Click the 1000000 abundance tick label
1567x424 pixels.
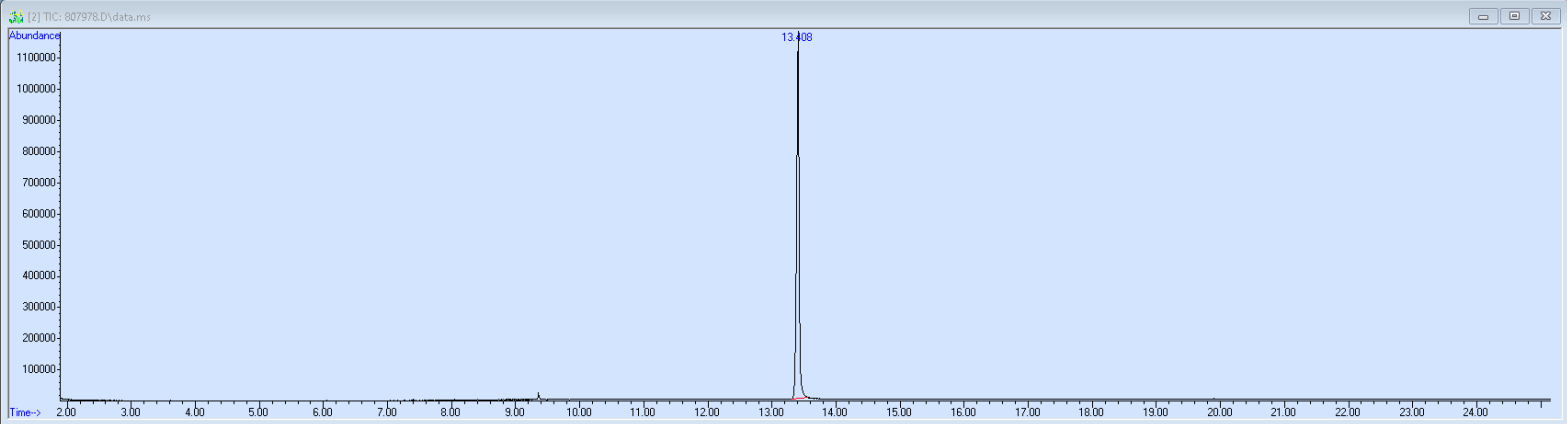coord(37,89)
